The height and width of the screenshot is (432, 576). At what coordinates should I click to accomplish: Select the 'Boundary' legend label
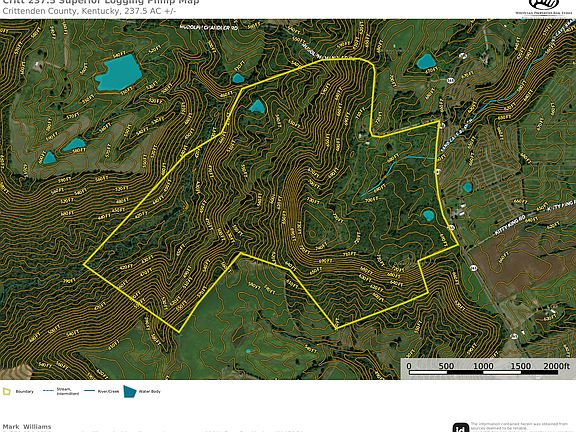click(24, 392)
